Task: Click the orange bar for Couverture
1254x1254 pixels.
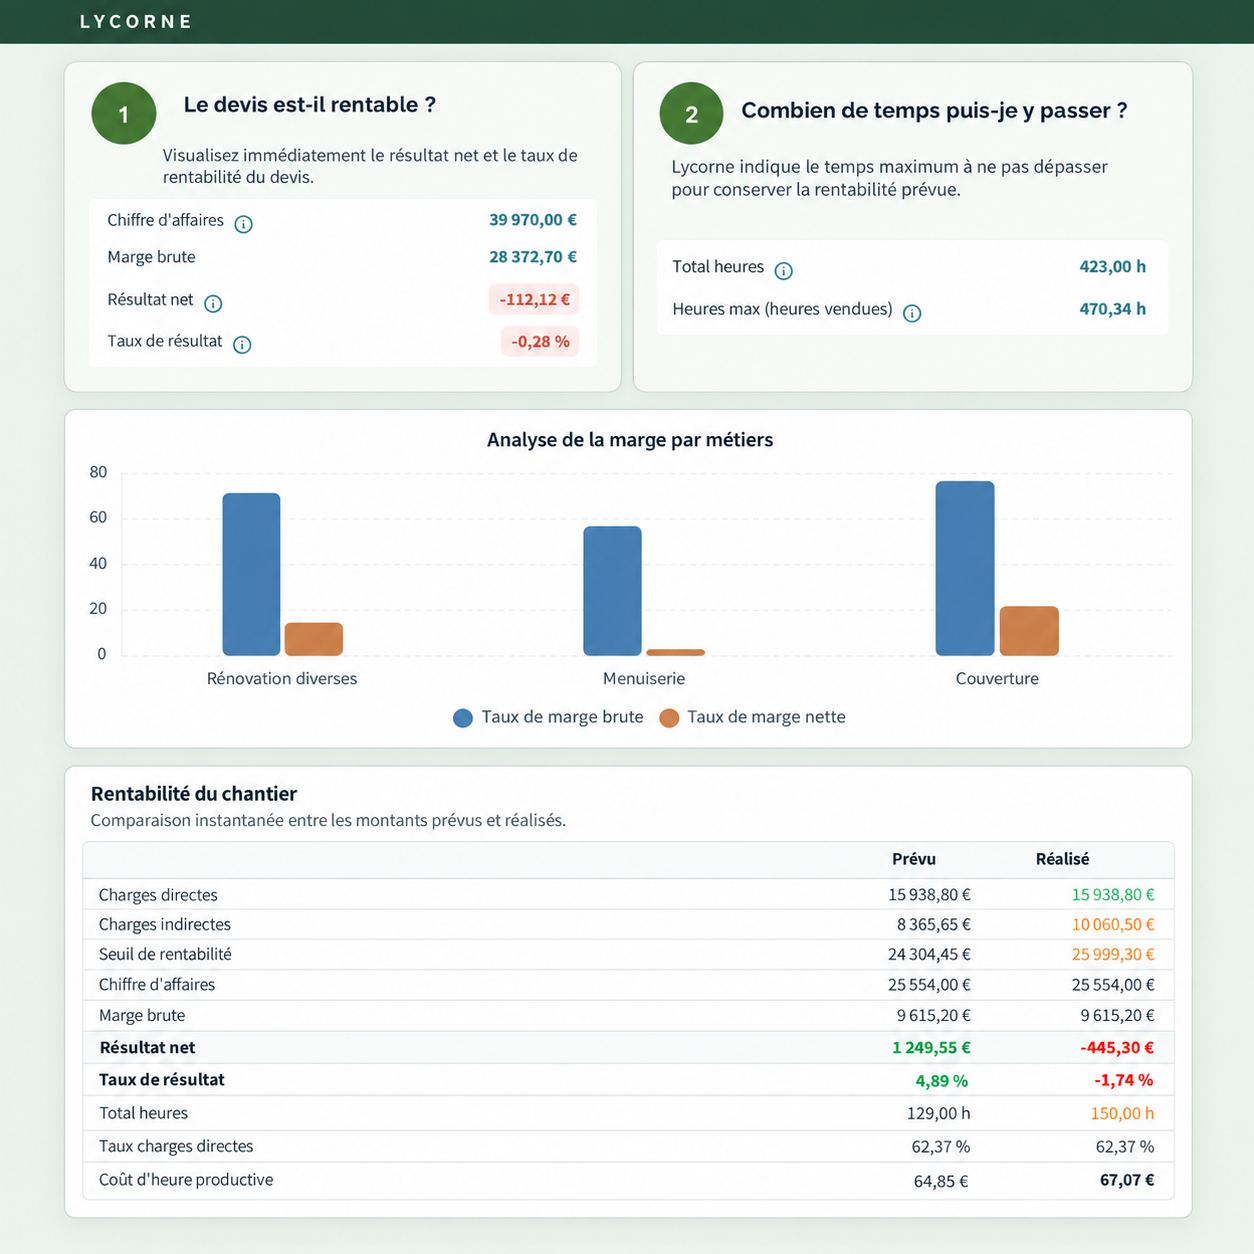Action: click(1029, 631)
